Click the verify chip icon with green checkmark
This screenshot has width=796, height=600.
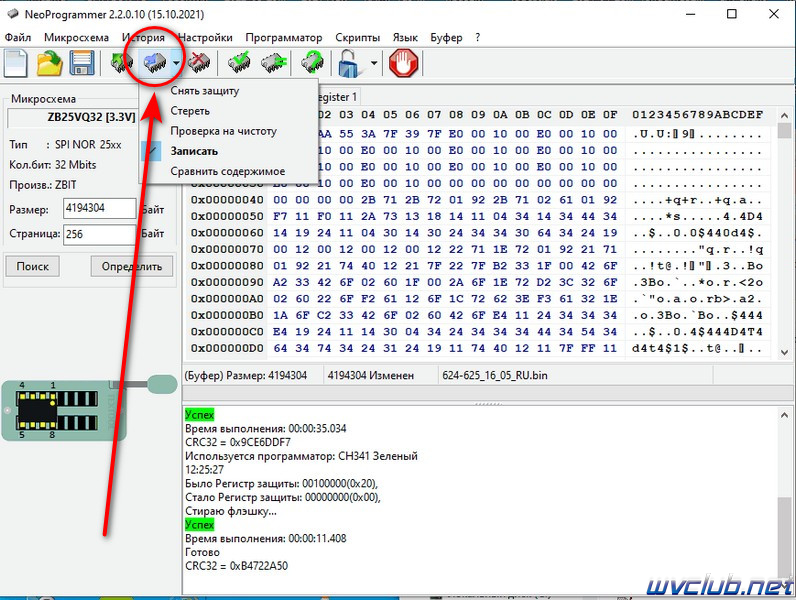[x=239, y=63]
